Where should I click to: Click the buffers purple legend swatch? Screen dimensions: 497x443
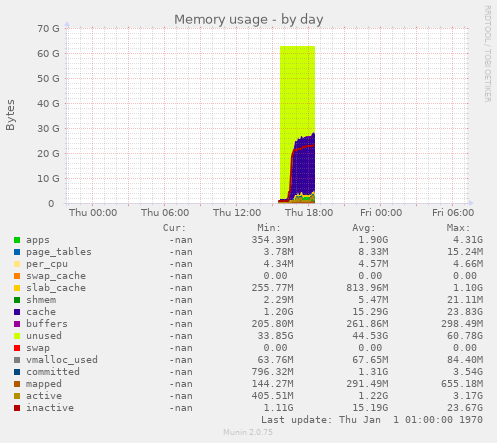click(x=17, y=324)
